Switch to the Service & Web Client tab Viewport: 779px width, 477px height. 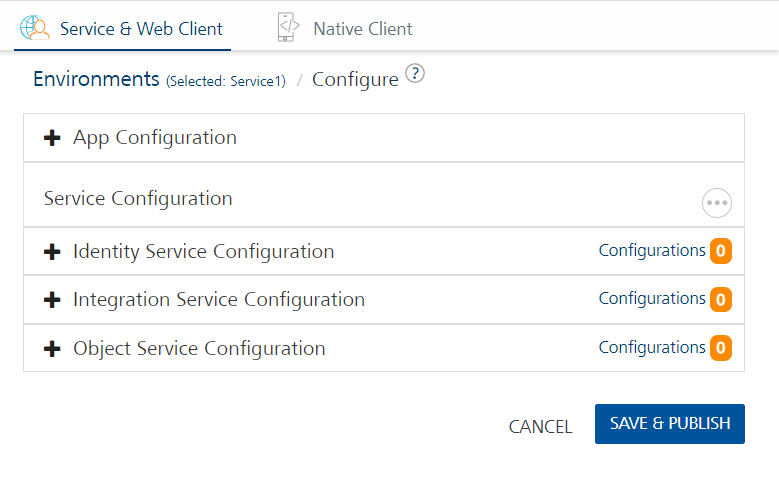point(141,28)
